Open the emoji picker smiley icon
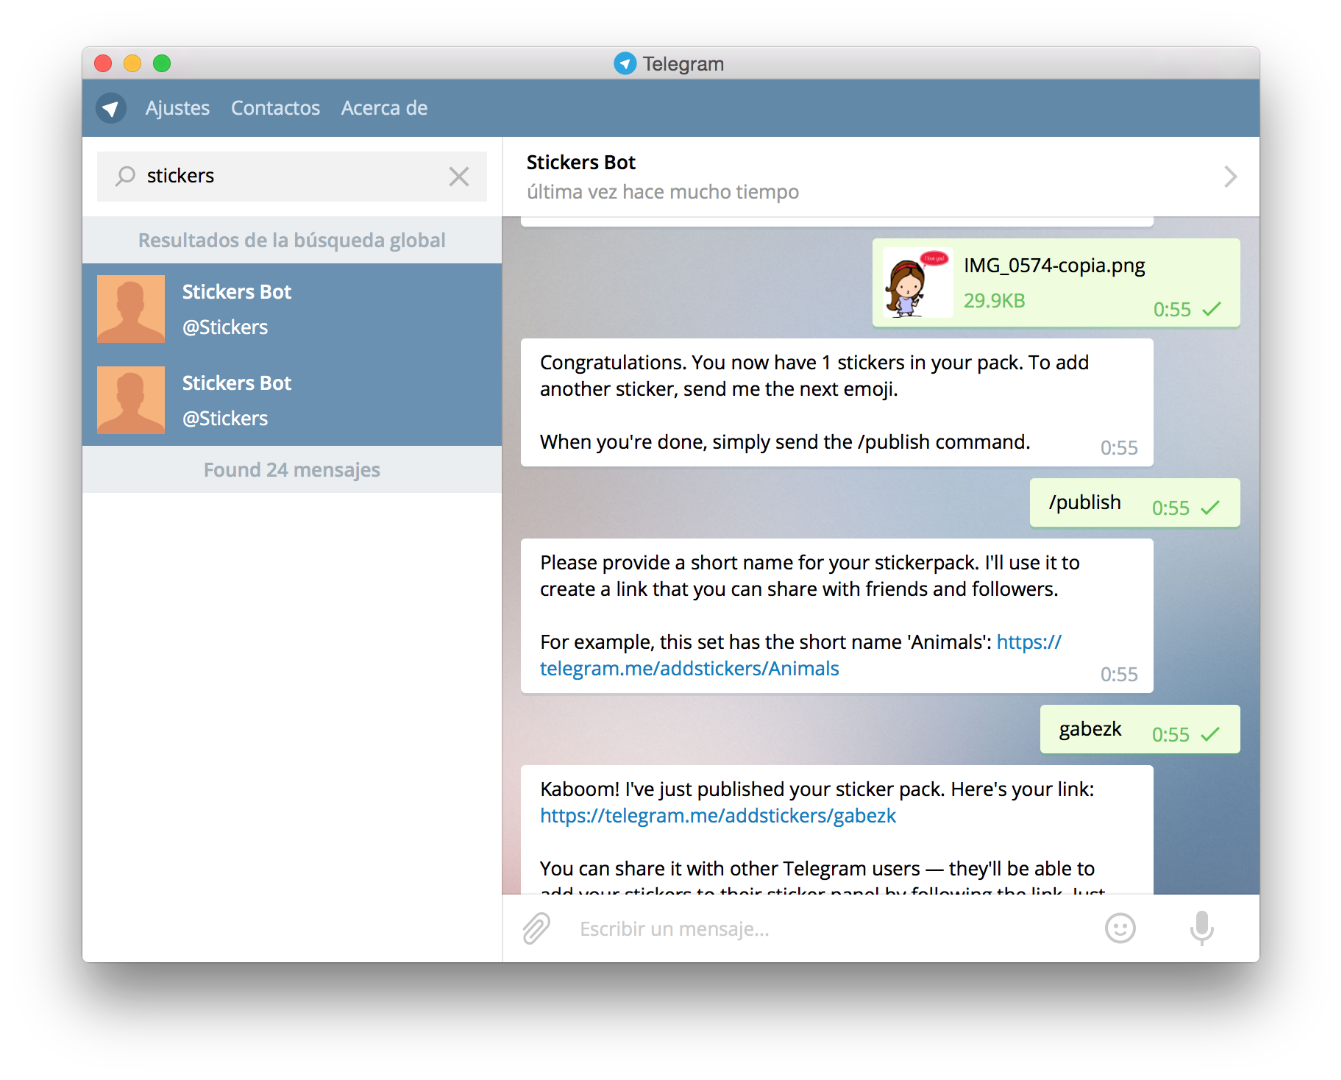Viewport: 1341px width, 1080px height. (1120, 929)
